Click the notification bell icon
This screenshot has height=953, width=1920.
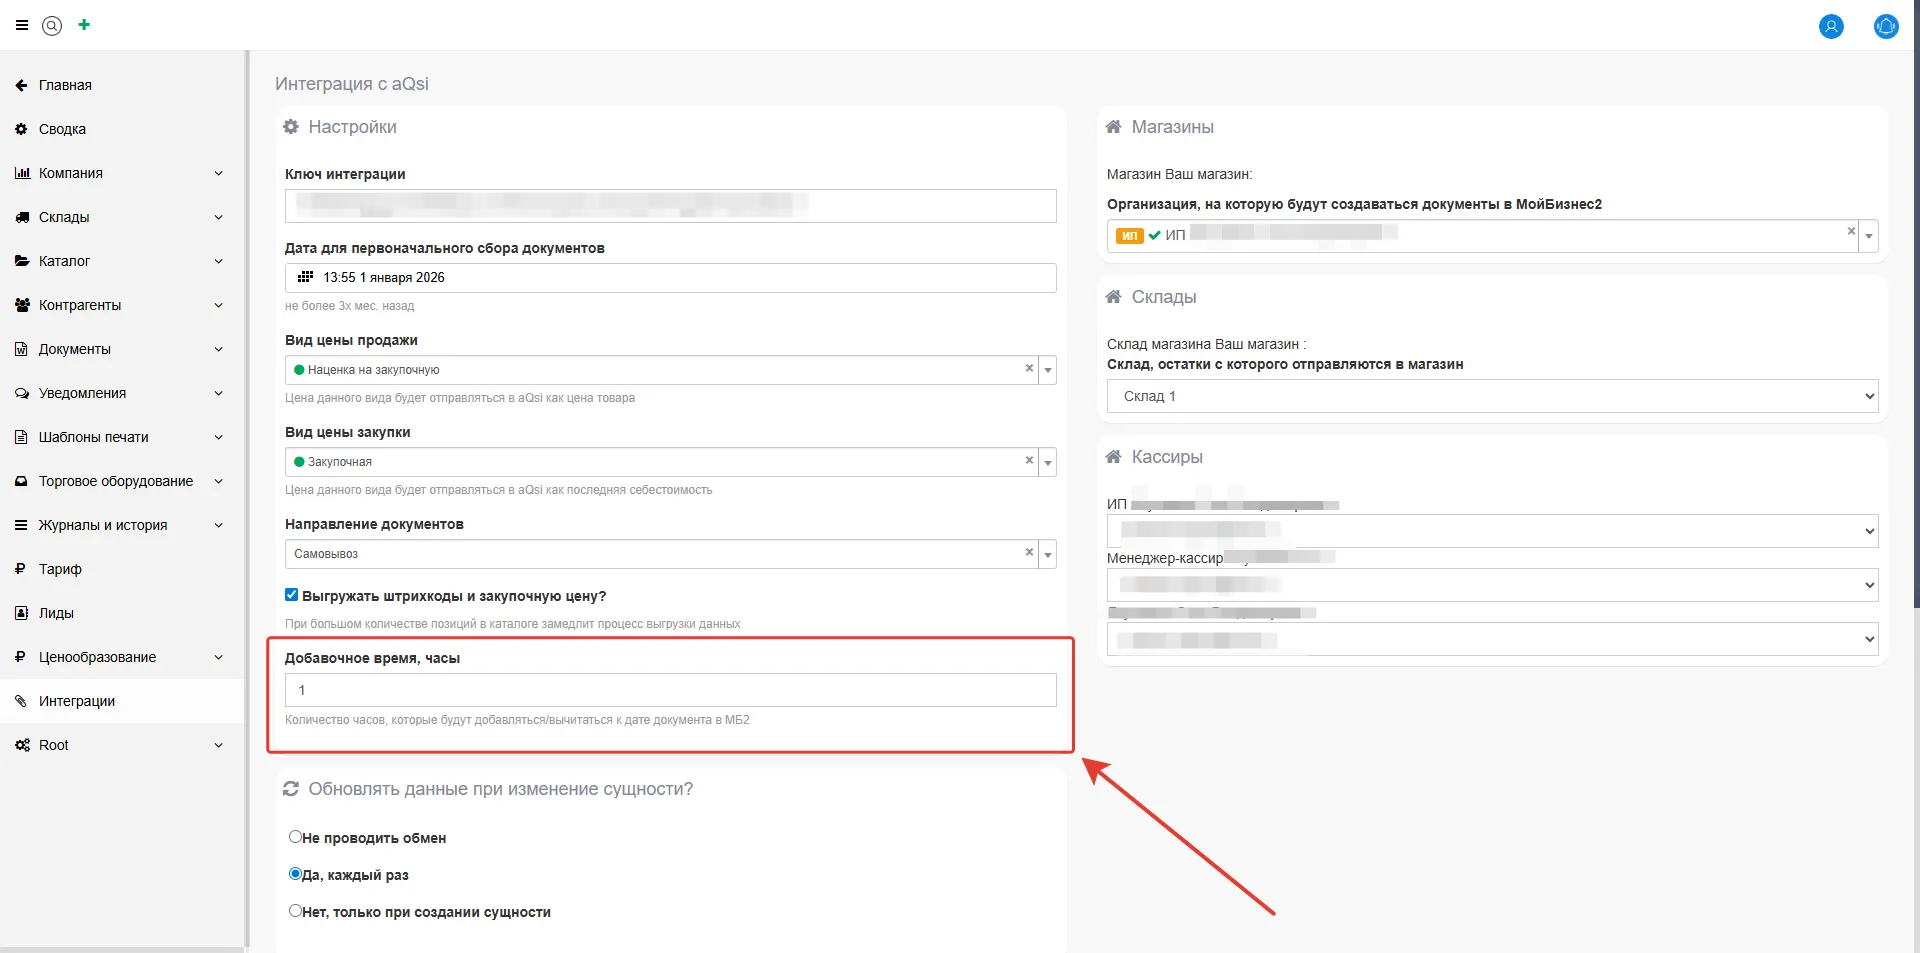tap(1885, 27)
